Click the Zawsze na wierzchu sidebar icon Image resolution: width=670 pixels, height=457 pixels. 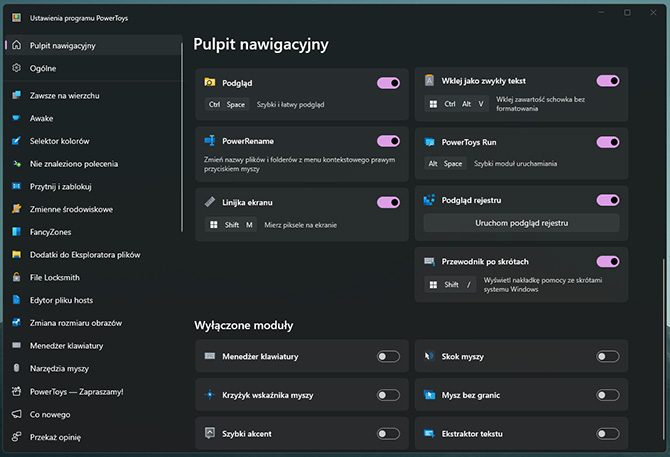click(16, 95)
